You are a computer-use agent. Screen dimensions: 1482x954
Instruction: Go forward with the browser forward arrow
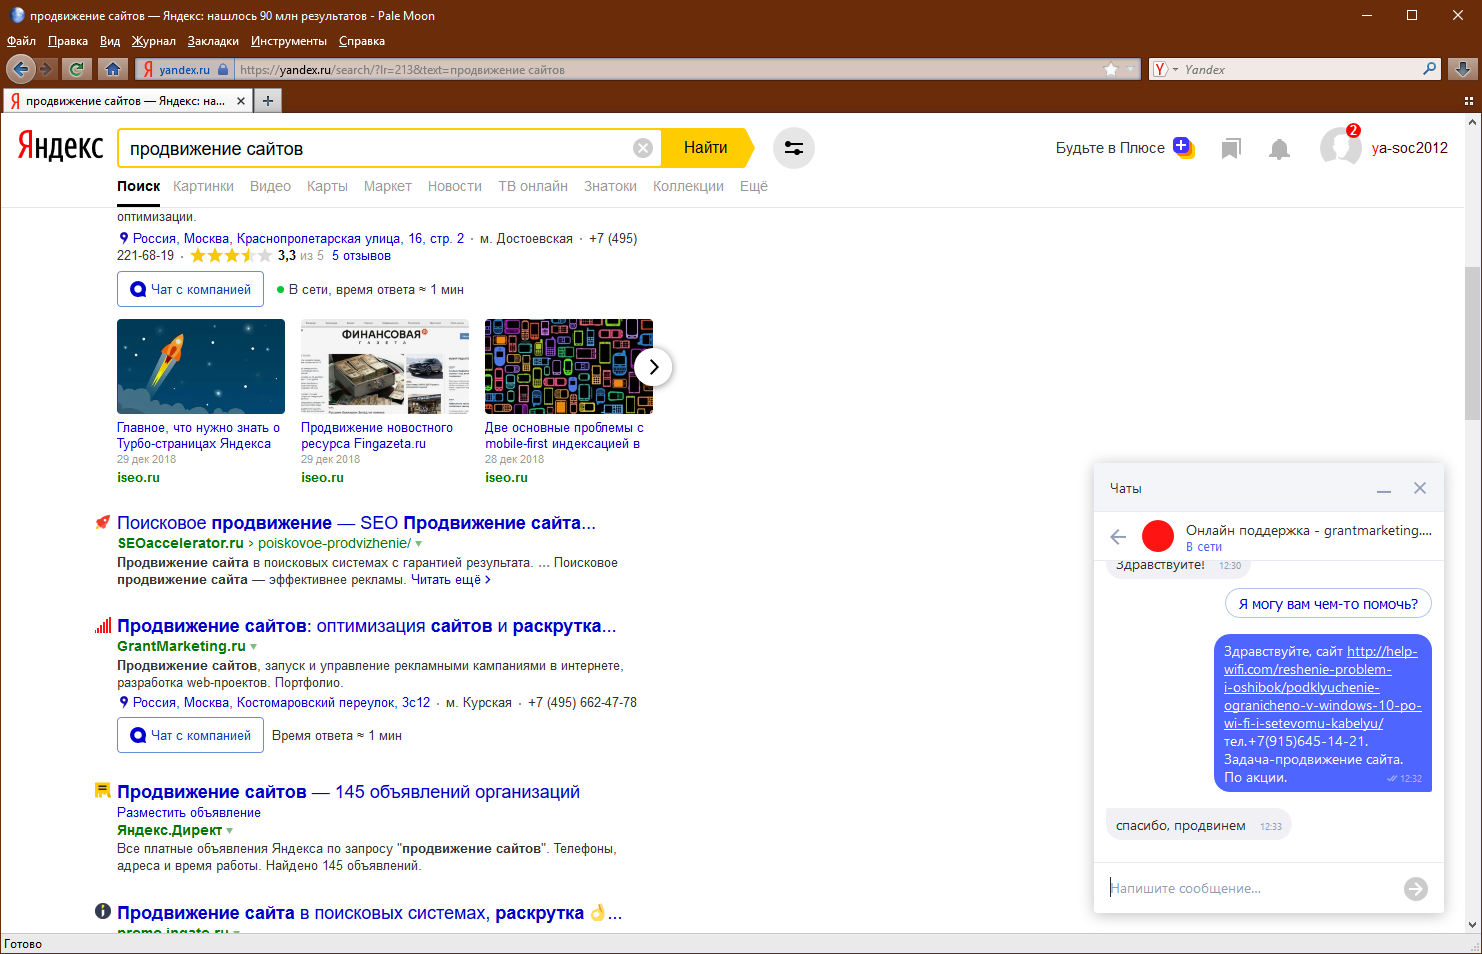[x=46, y=69]
